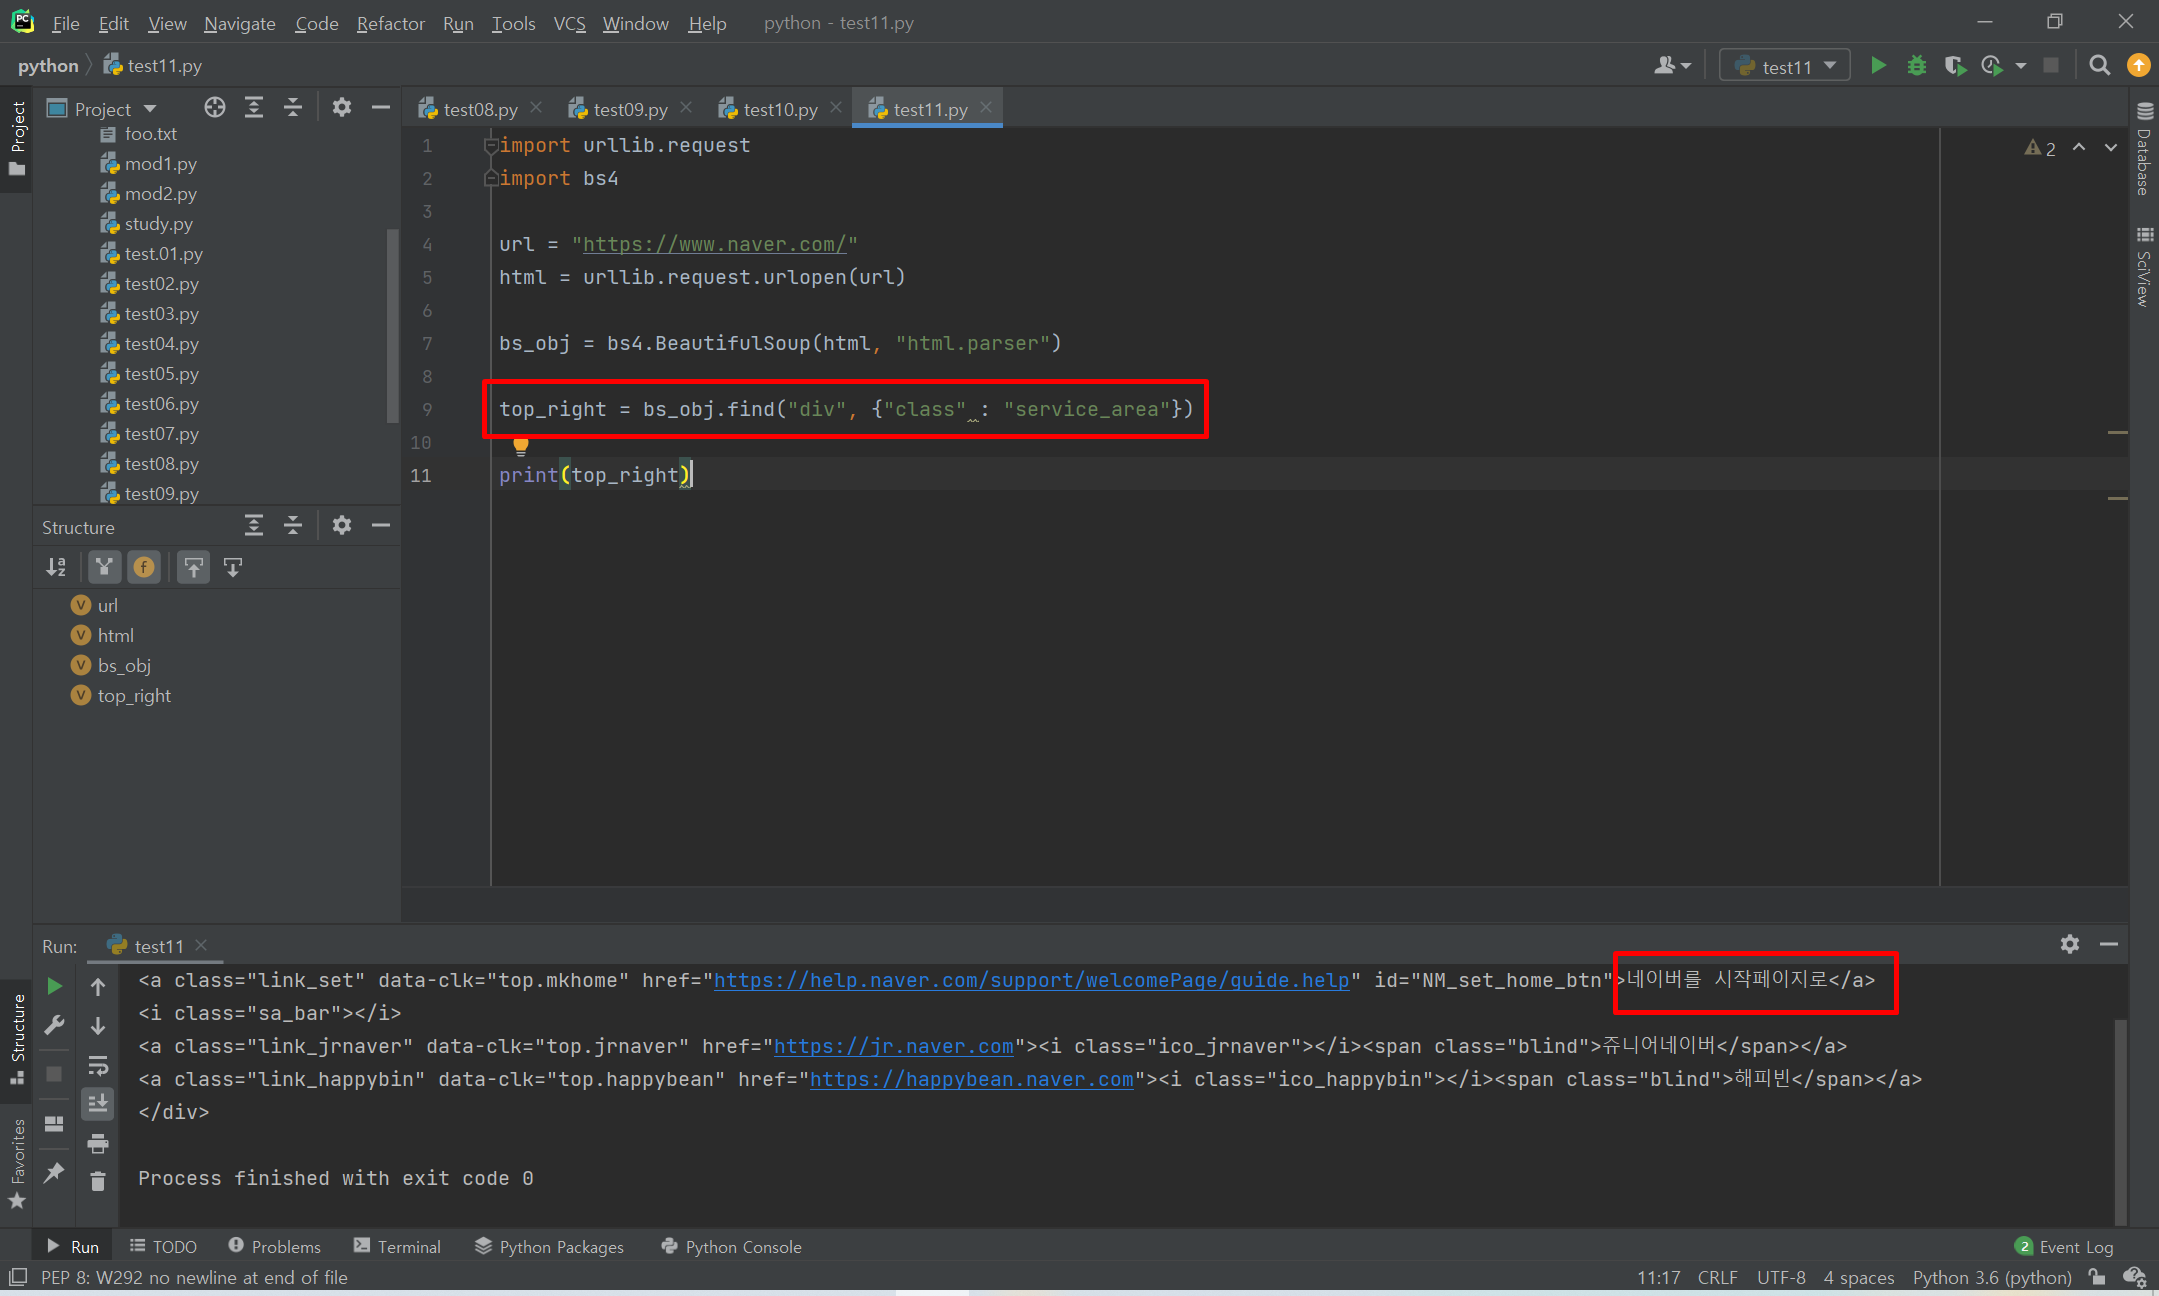Toggle show fields filter in Structure

pyautogui.click(x=144, y=568)
